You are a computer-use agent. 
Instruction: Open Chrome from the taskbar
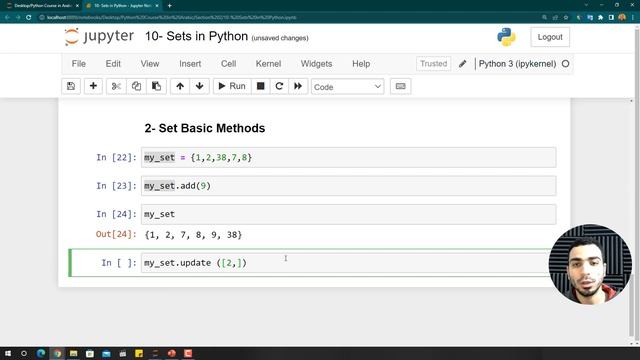pyautogui.click(x=57, y=353)
